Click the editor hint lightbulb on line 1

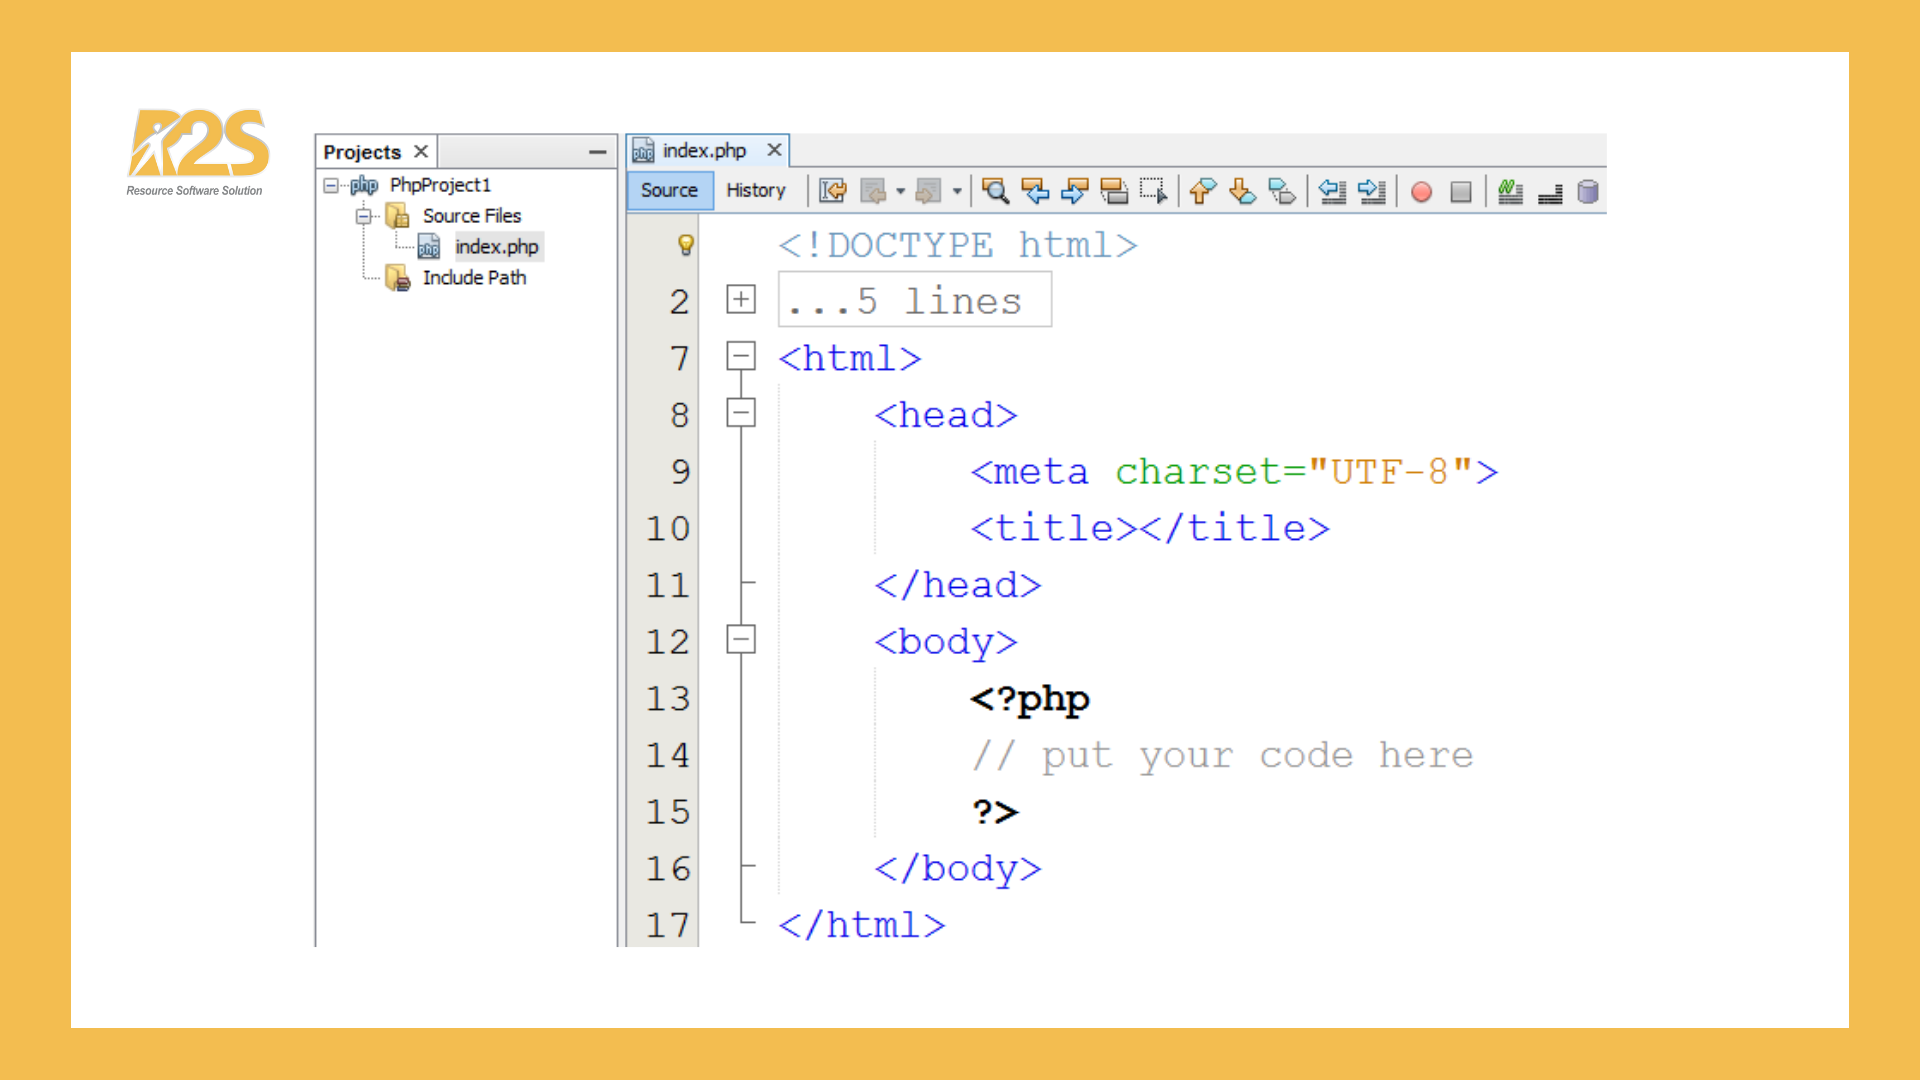(685, 243)
